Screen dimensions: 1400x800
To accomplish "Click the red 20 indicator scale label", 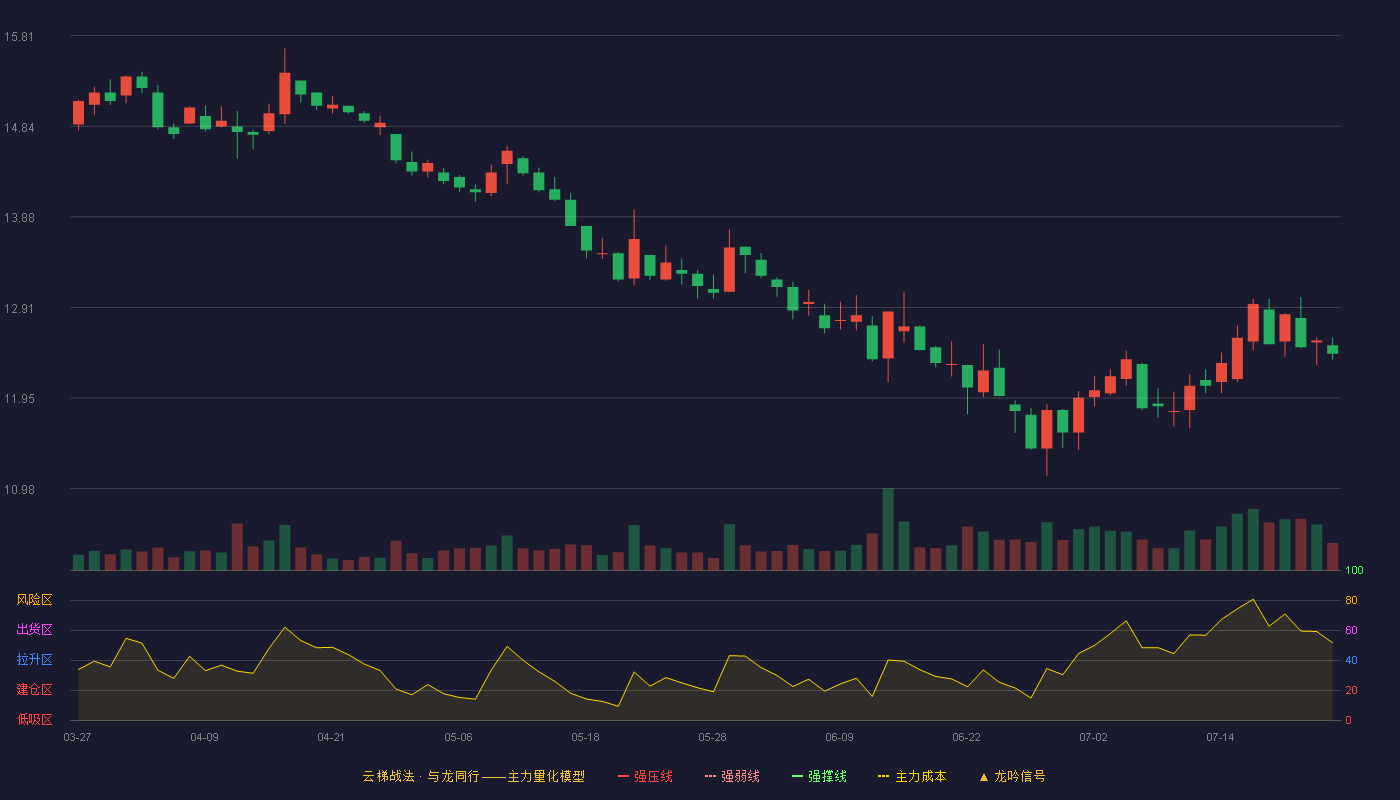I will (x=1351, y=690).
